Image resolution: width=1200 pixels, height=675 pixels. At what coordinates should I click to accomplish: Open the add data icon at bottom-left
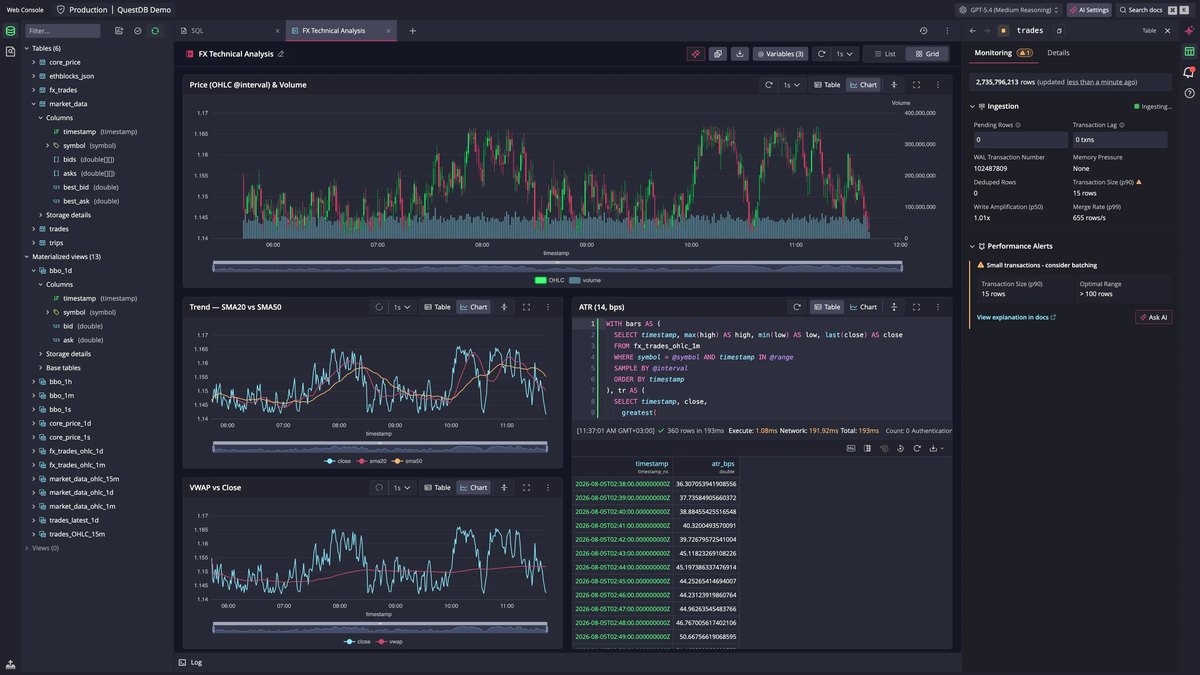[10, 663]
